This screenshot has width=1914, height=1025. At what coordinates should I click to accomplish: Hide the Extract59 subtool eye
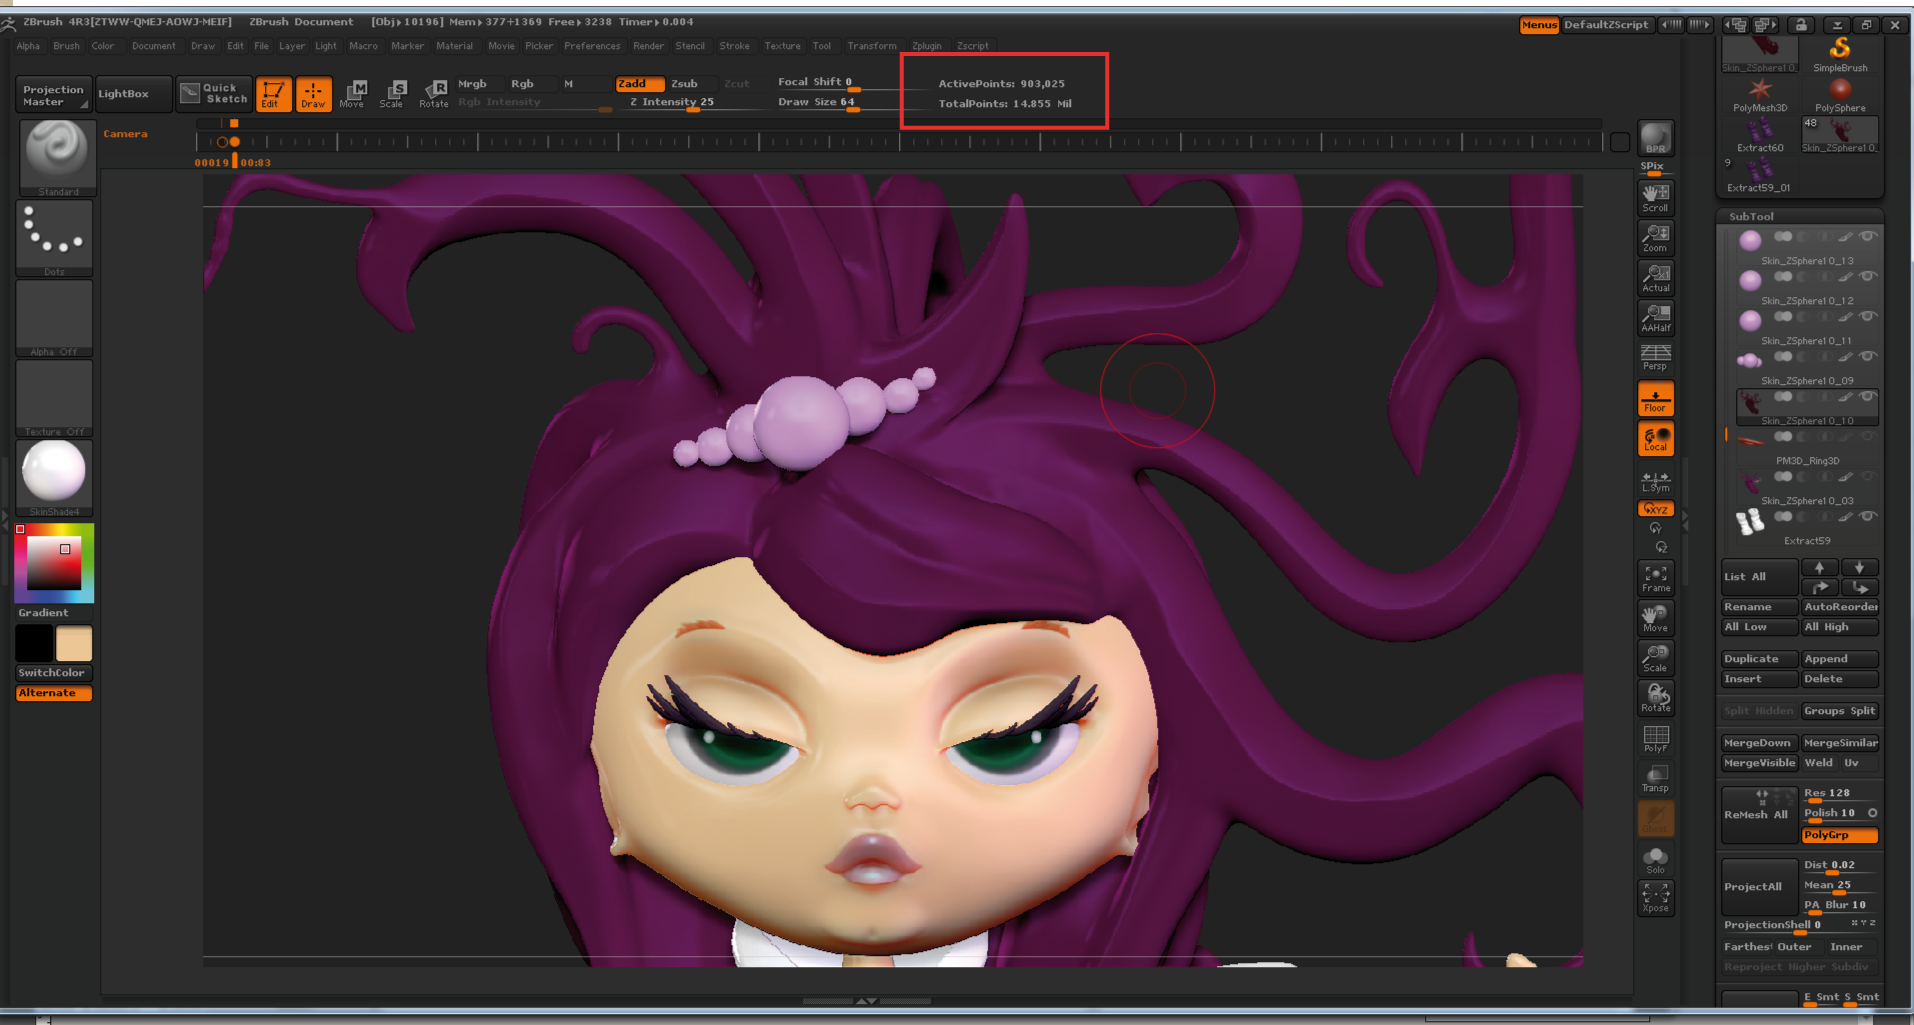pyautogui.click(x=1867, y=517)
